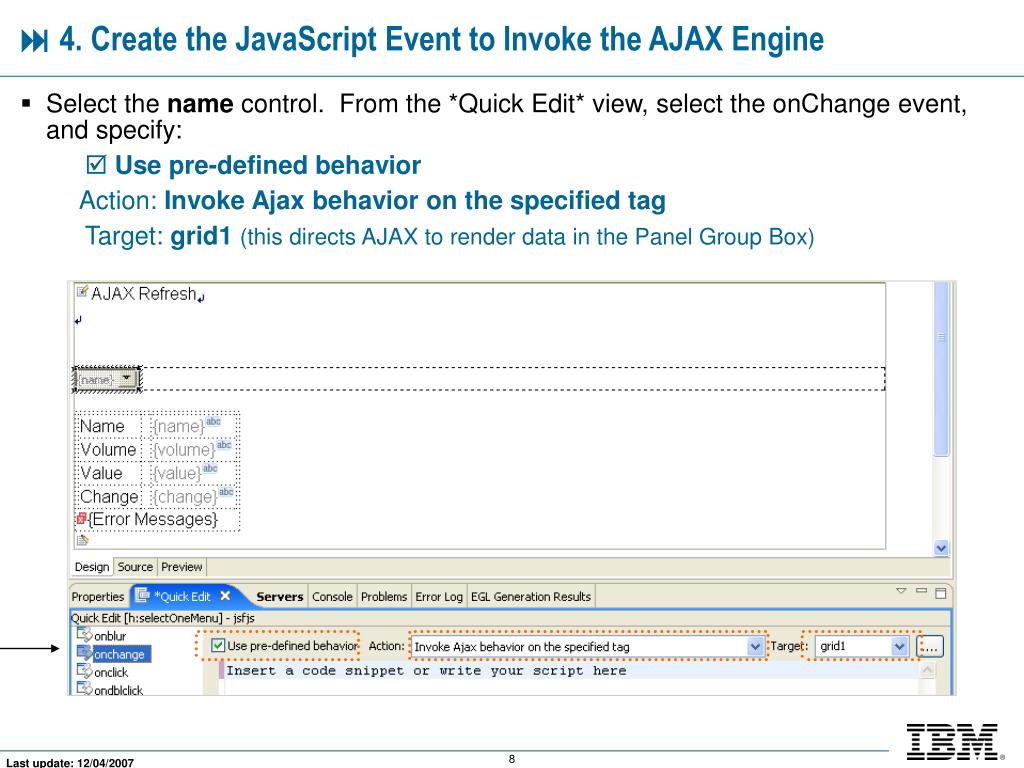Click the small page icon below Error Messages
This screenshot has height=768, width=1024.
coord(82,540)
